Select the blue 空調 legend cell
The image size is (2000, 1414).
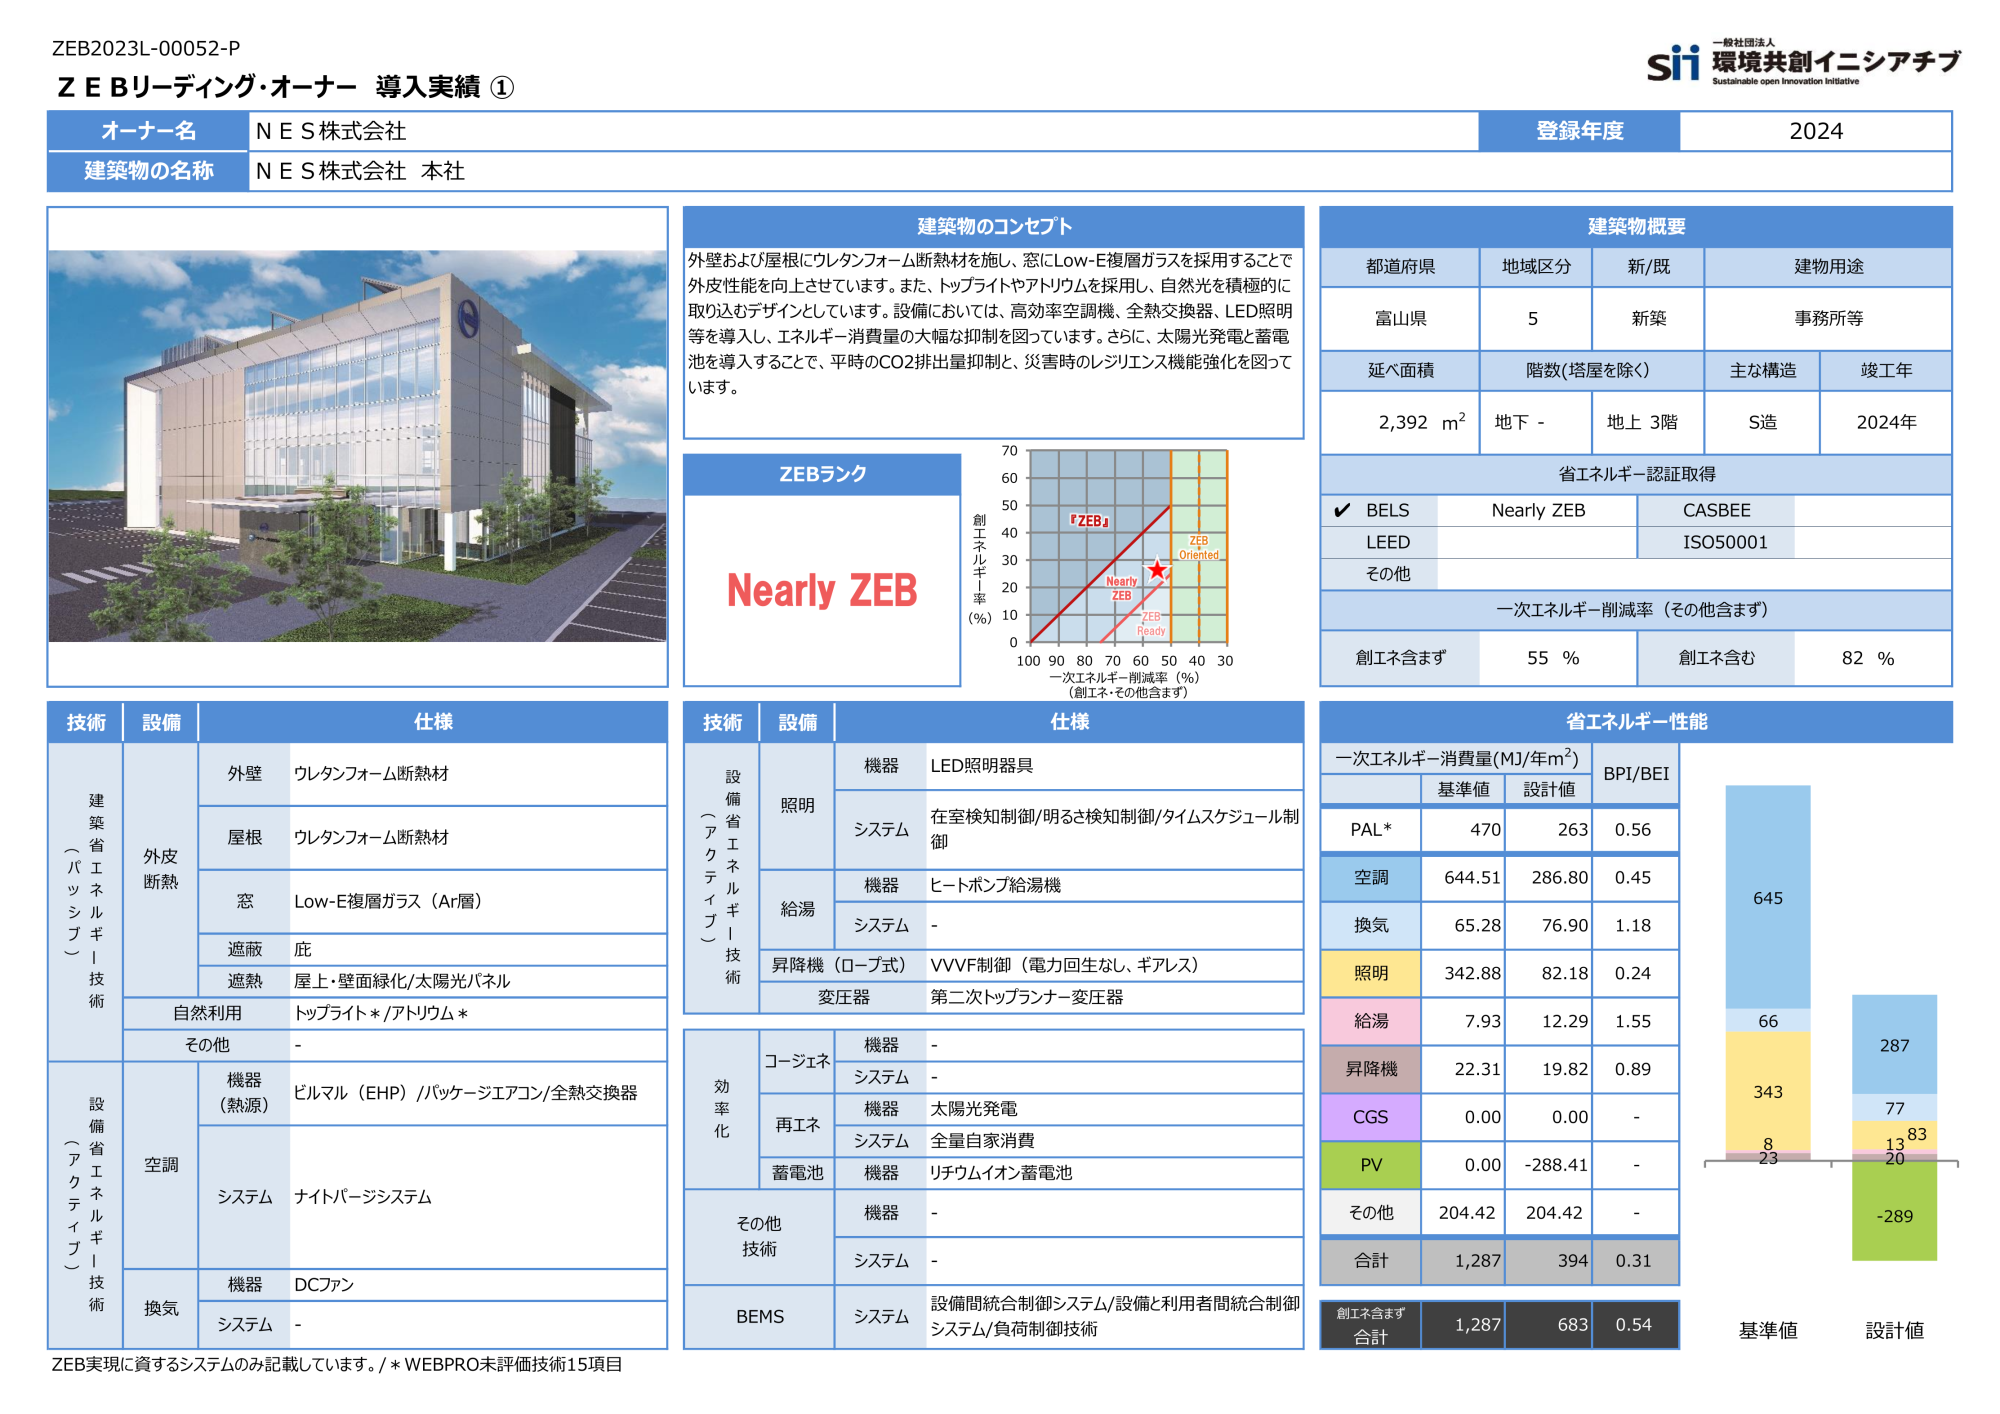pos(1370,878)
